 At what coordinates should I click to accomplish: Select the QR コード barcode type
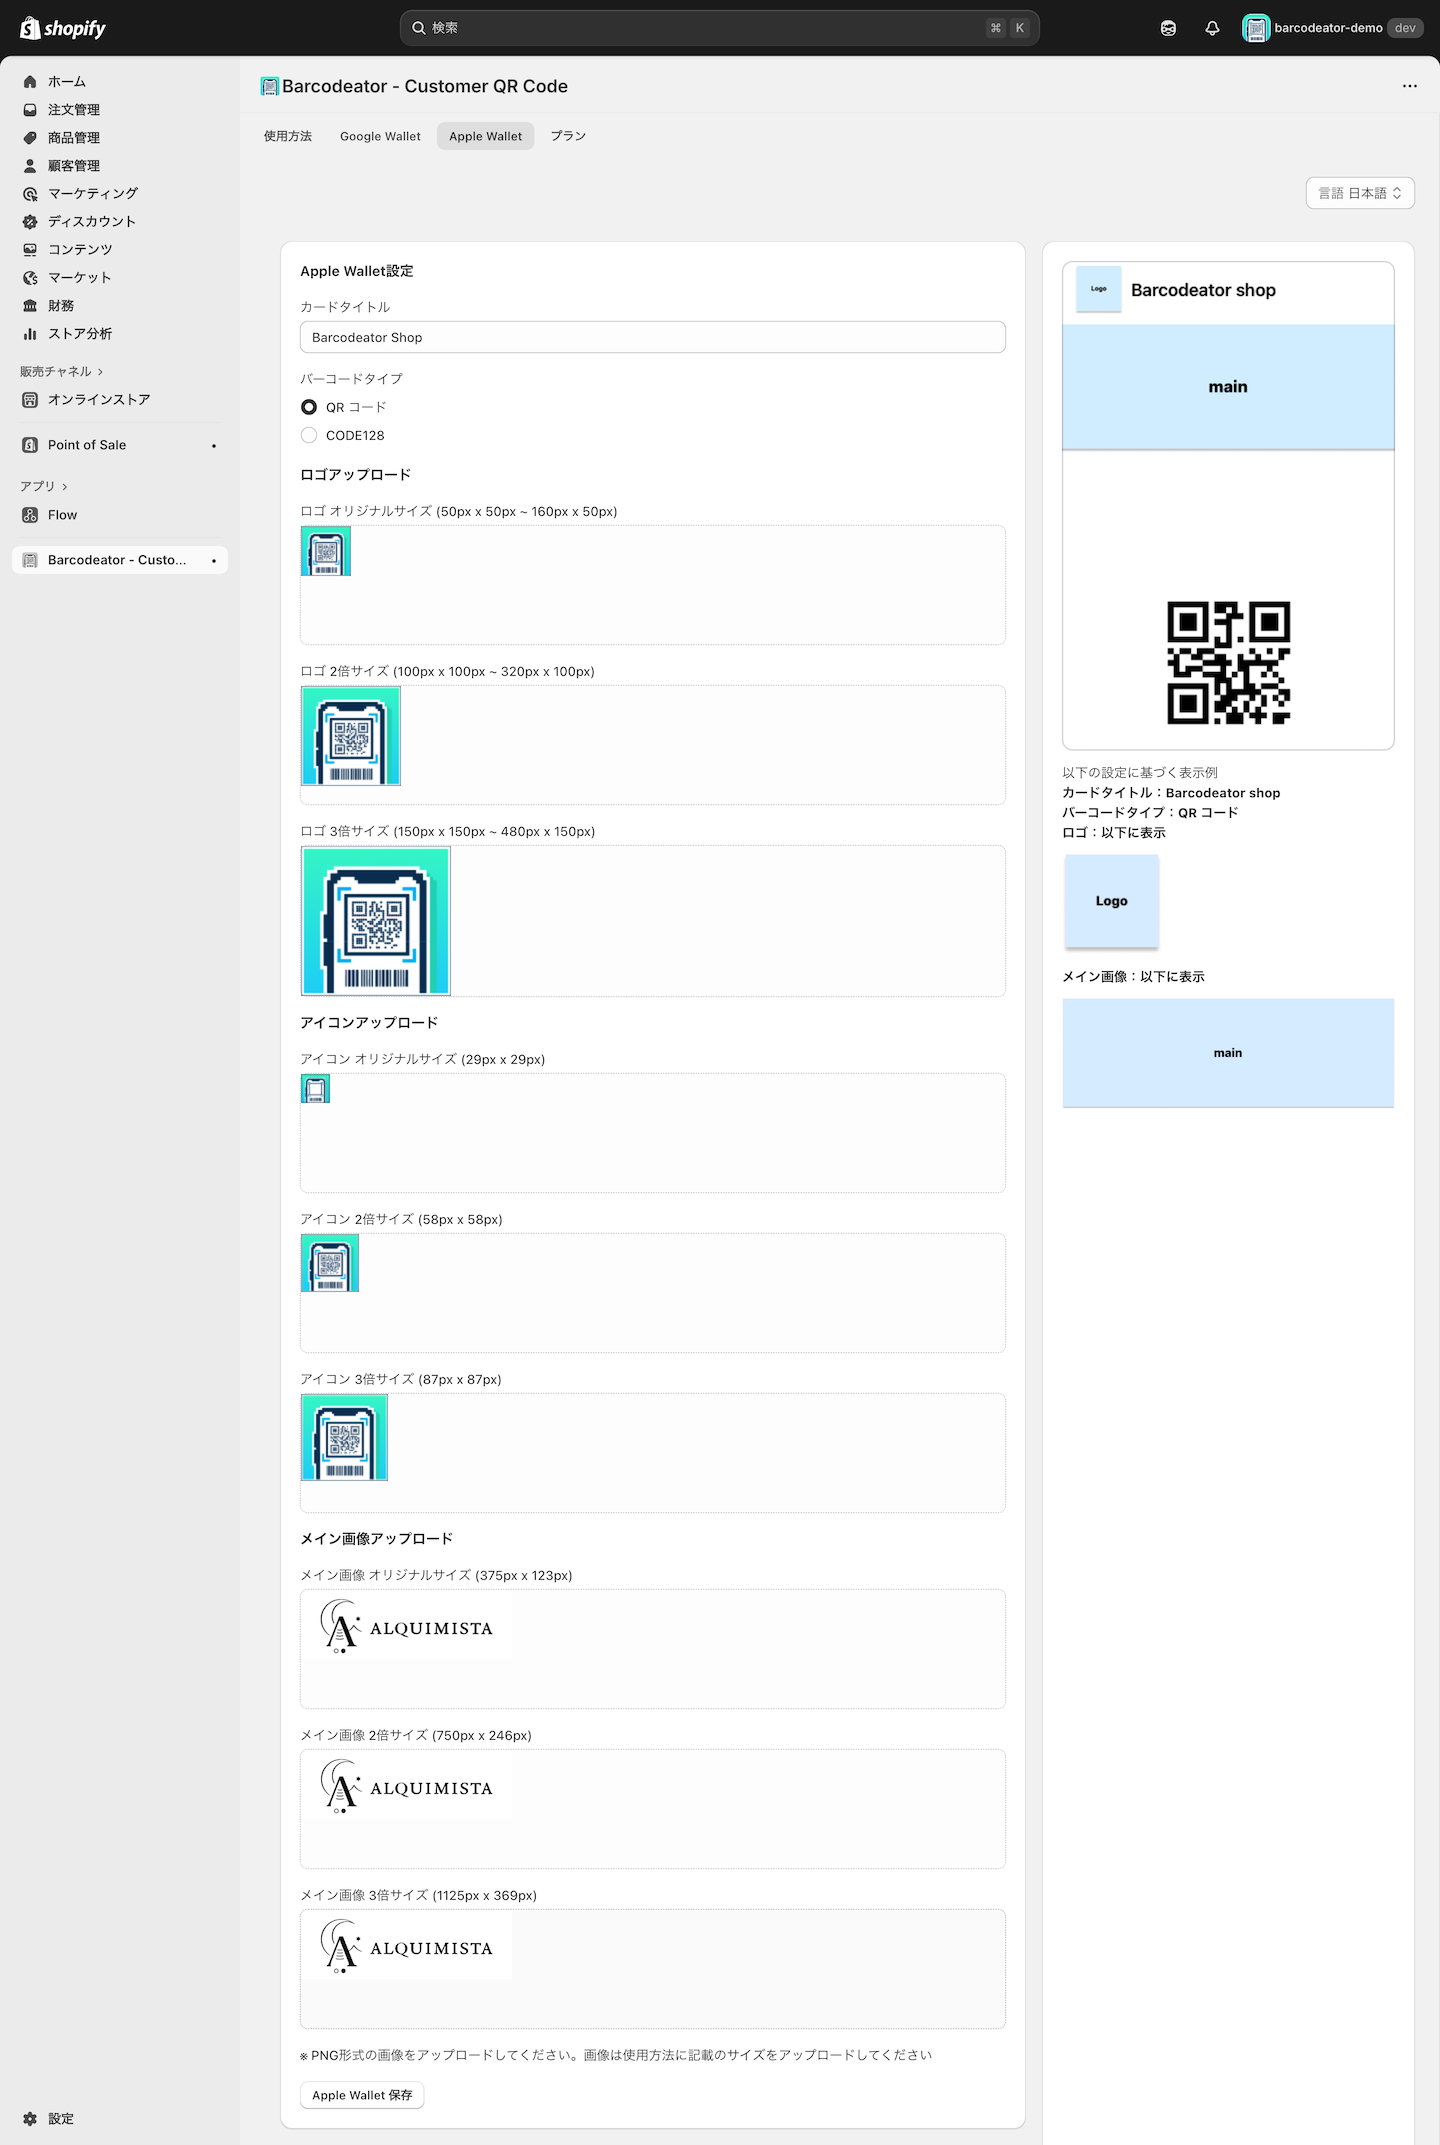[x=309, y=407]
